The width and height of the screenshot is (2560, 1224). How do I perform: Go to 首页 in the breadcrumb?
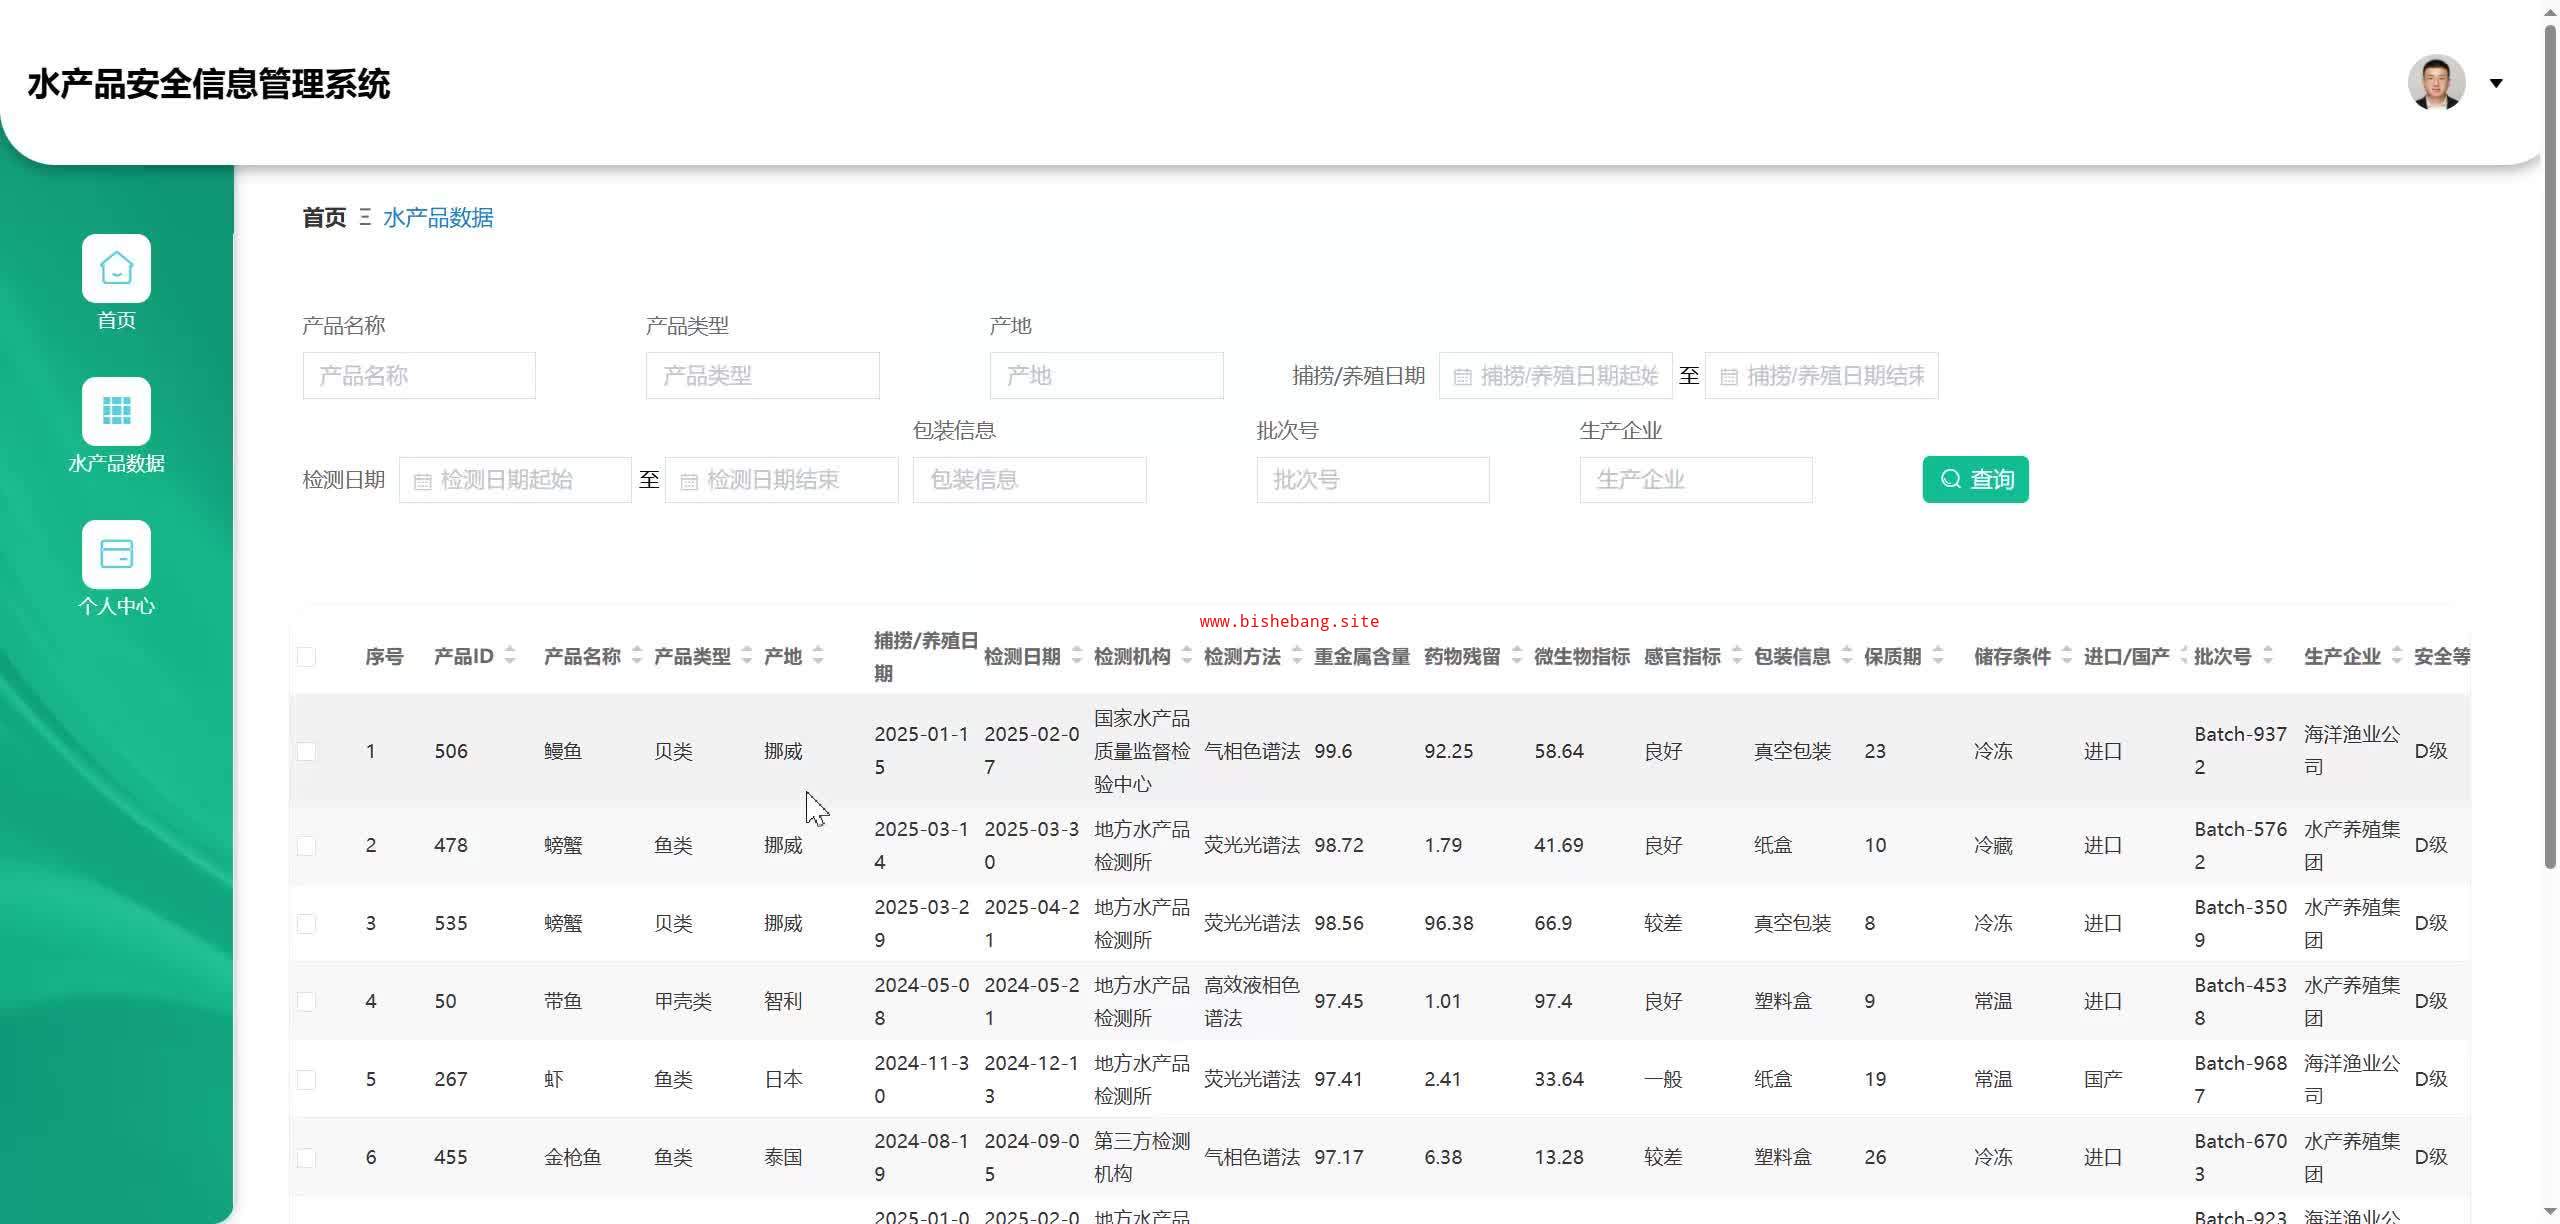coord(324,217)
